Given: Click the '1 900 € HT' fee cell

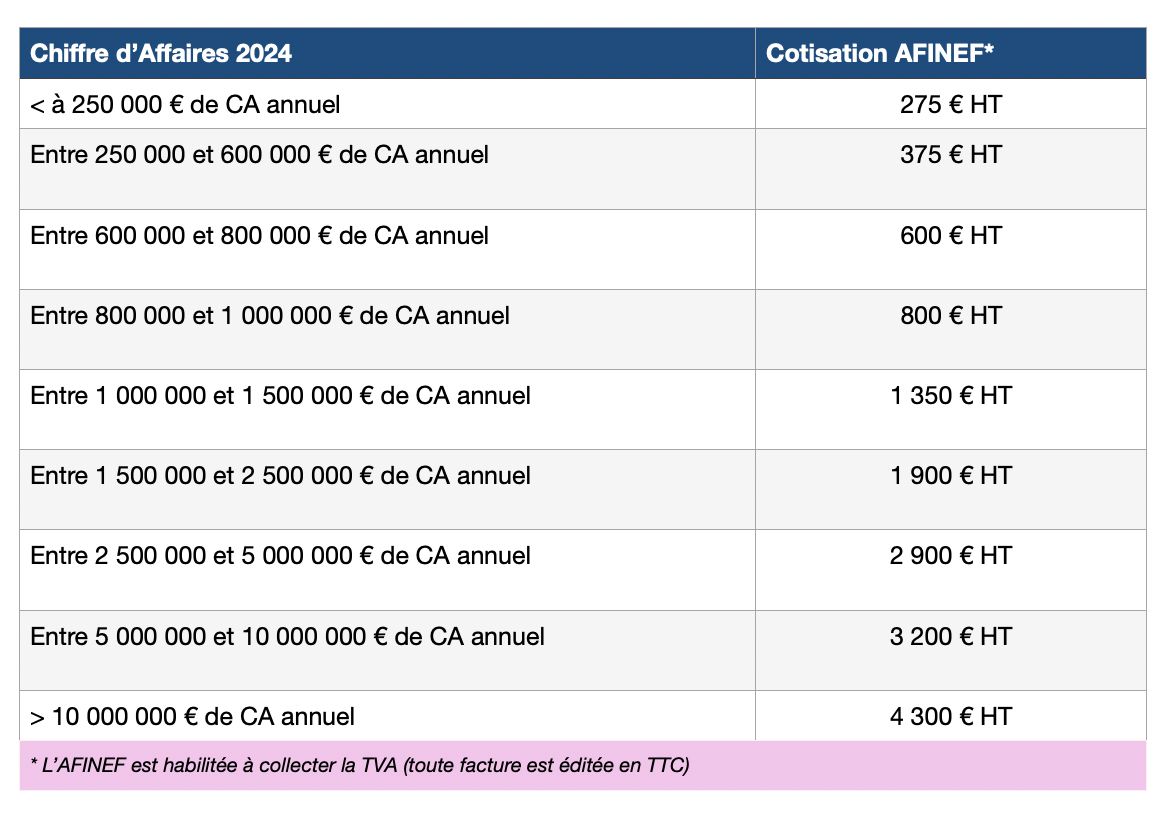Looking at the screenshot, I should coord(950,476).
